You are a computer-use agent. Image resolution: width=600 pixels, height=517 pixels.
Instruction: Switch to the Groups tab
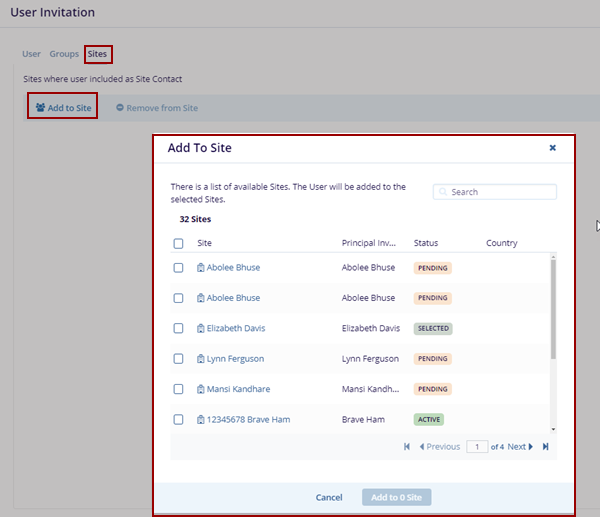[x=64, y=54]
